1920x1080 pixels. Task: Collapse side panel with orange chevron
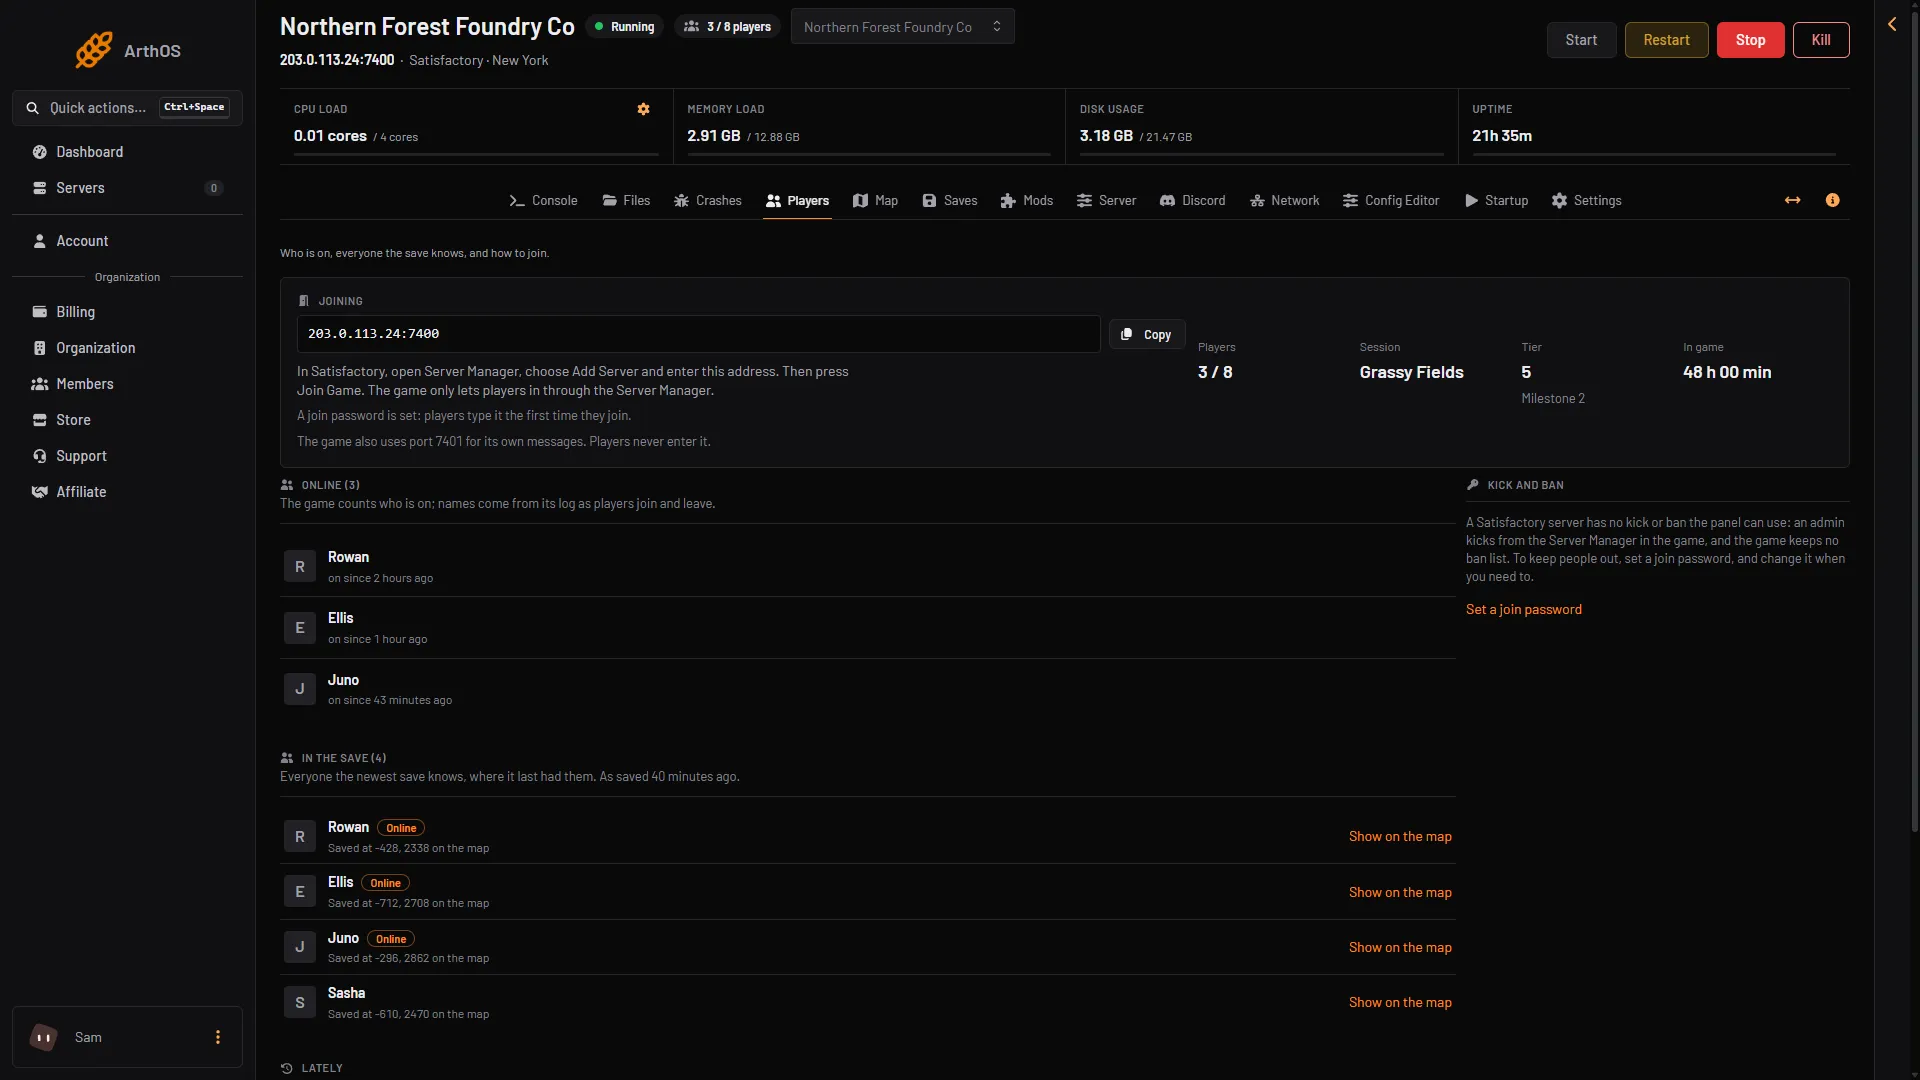pyautogui.click(x=1892, y=24)
